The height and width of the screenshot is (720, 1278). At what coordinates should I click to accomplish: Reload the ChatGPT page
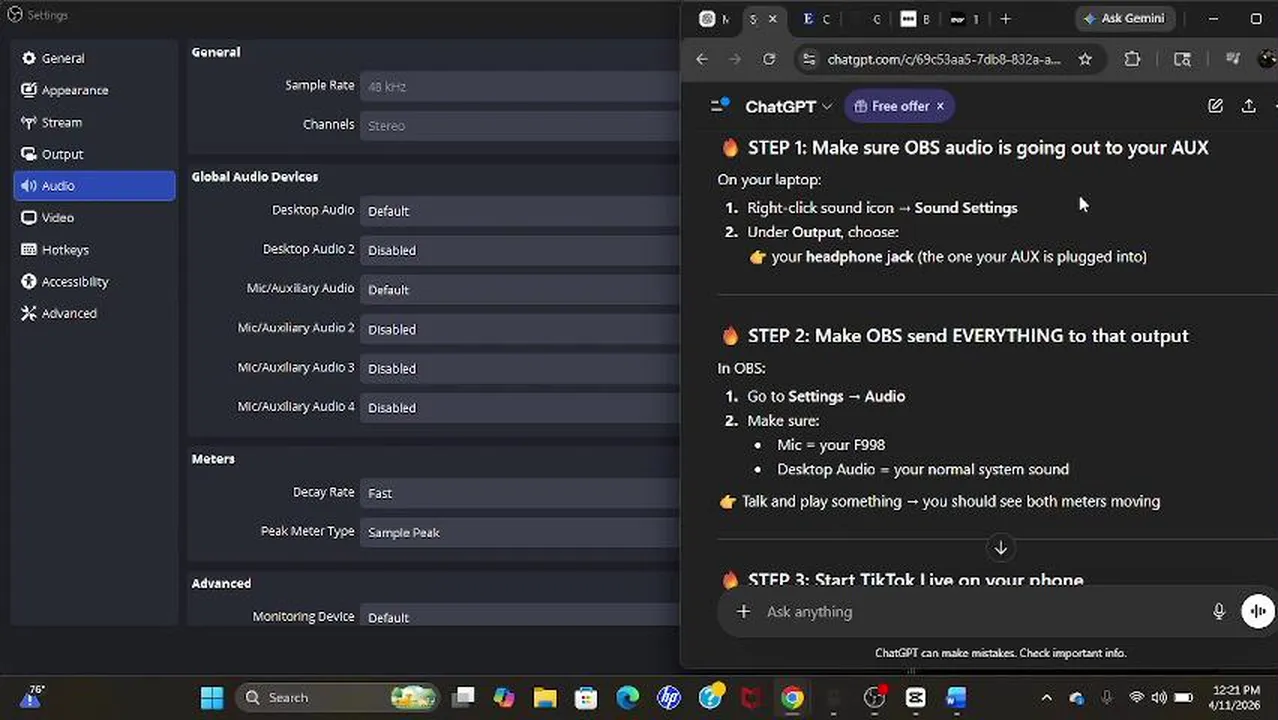point(769,59)
